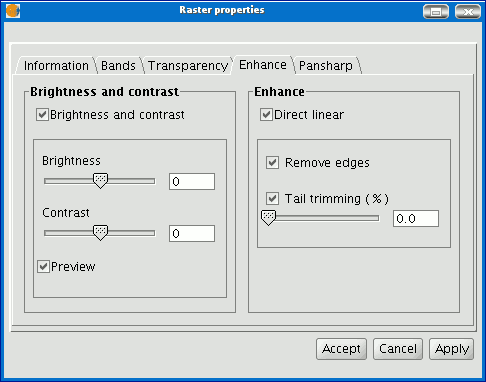Switch to the Information tab
This screenshot has width=486, height=382.
(56, 65)
